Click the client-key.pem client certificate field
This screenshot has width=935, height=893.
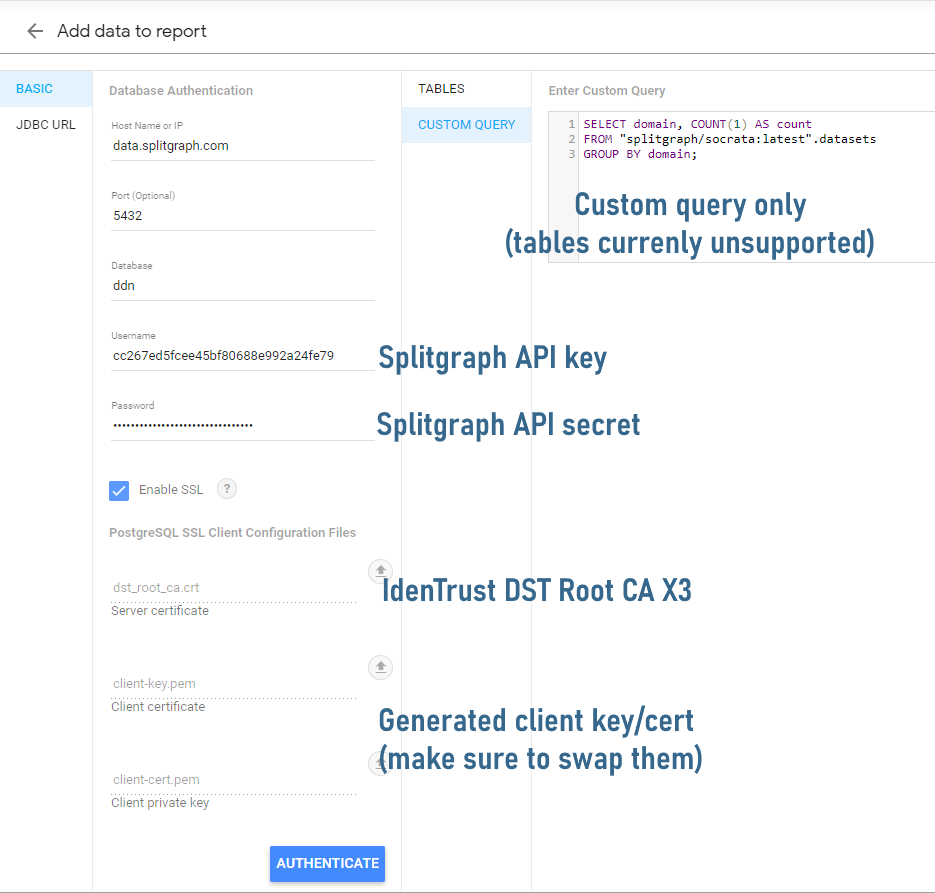pos(234,684)
